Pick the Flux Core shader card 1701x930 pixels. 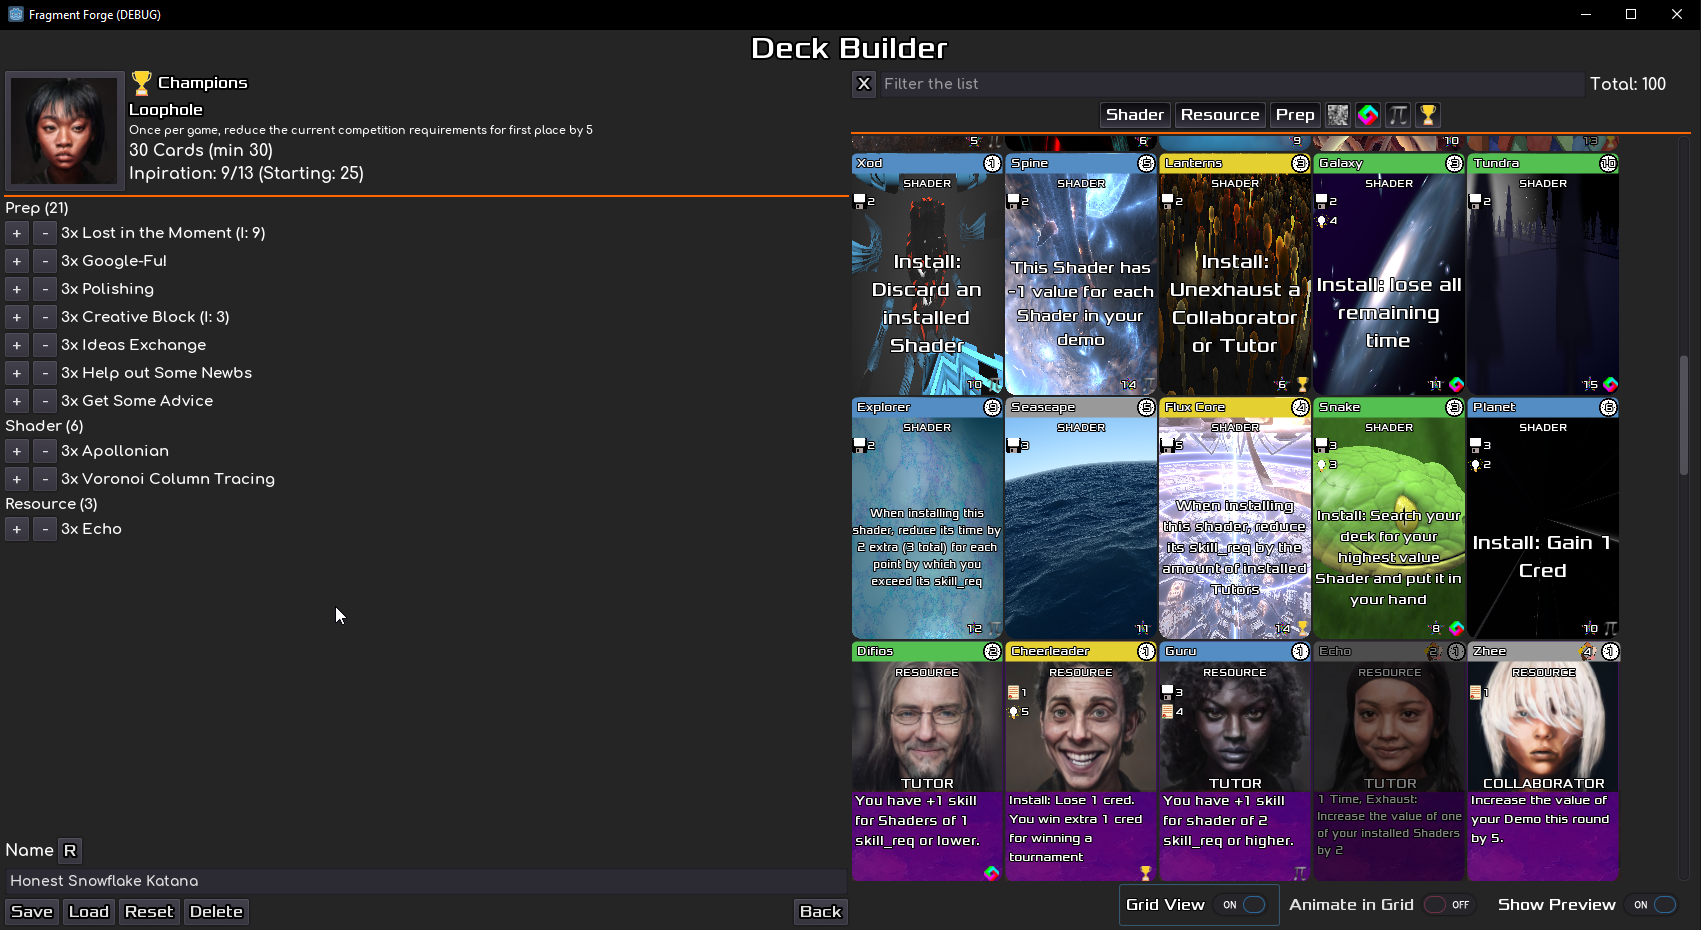[x=1235, y=518]
